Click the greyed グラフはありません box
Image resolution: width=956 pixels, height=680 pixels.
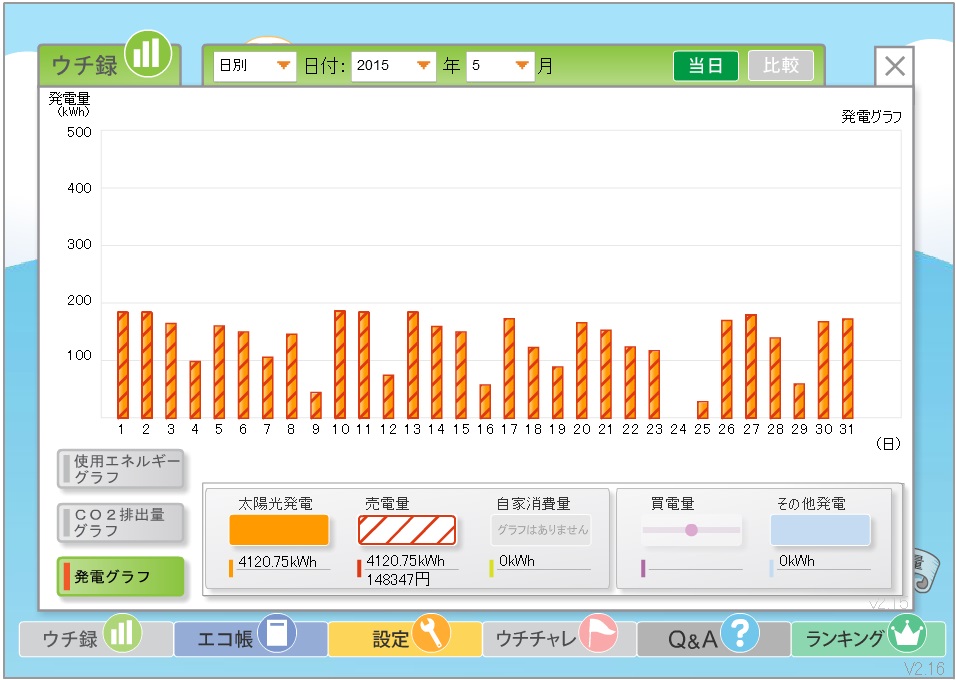click(541, 530)
